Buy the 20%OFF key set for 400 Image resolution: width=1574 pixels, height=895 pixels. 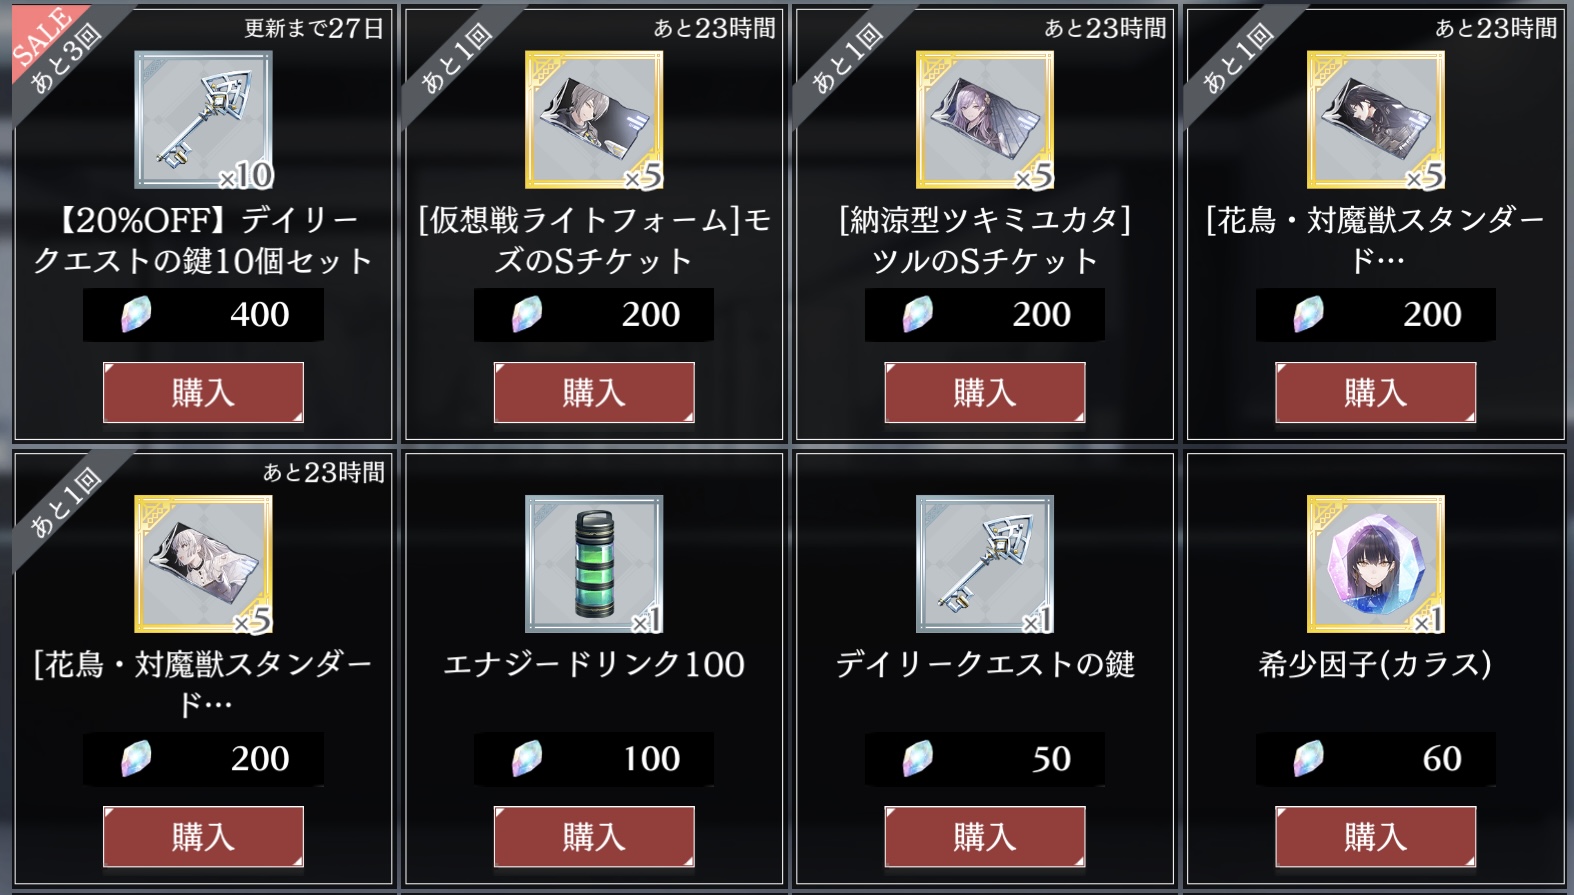203,392
